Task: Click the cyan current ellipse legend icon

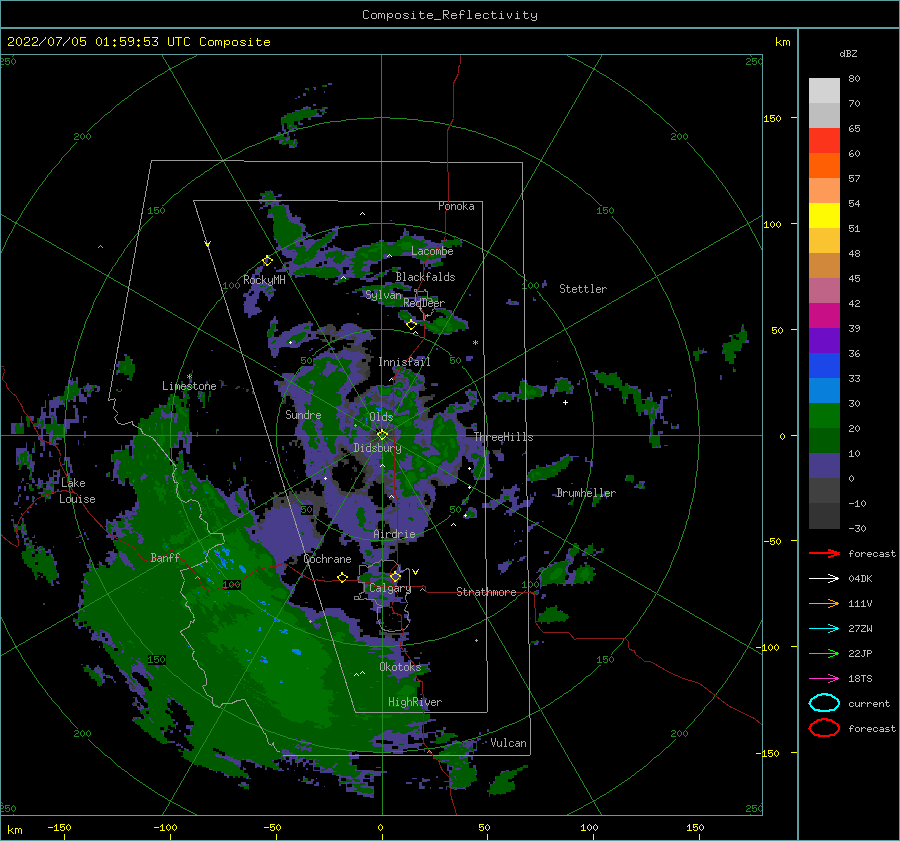Action: click(x=824, y=703)
